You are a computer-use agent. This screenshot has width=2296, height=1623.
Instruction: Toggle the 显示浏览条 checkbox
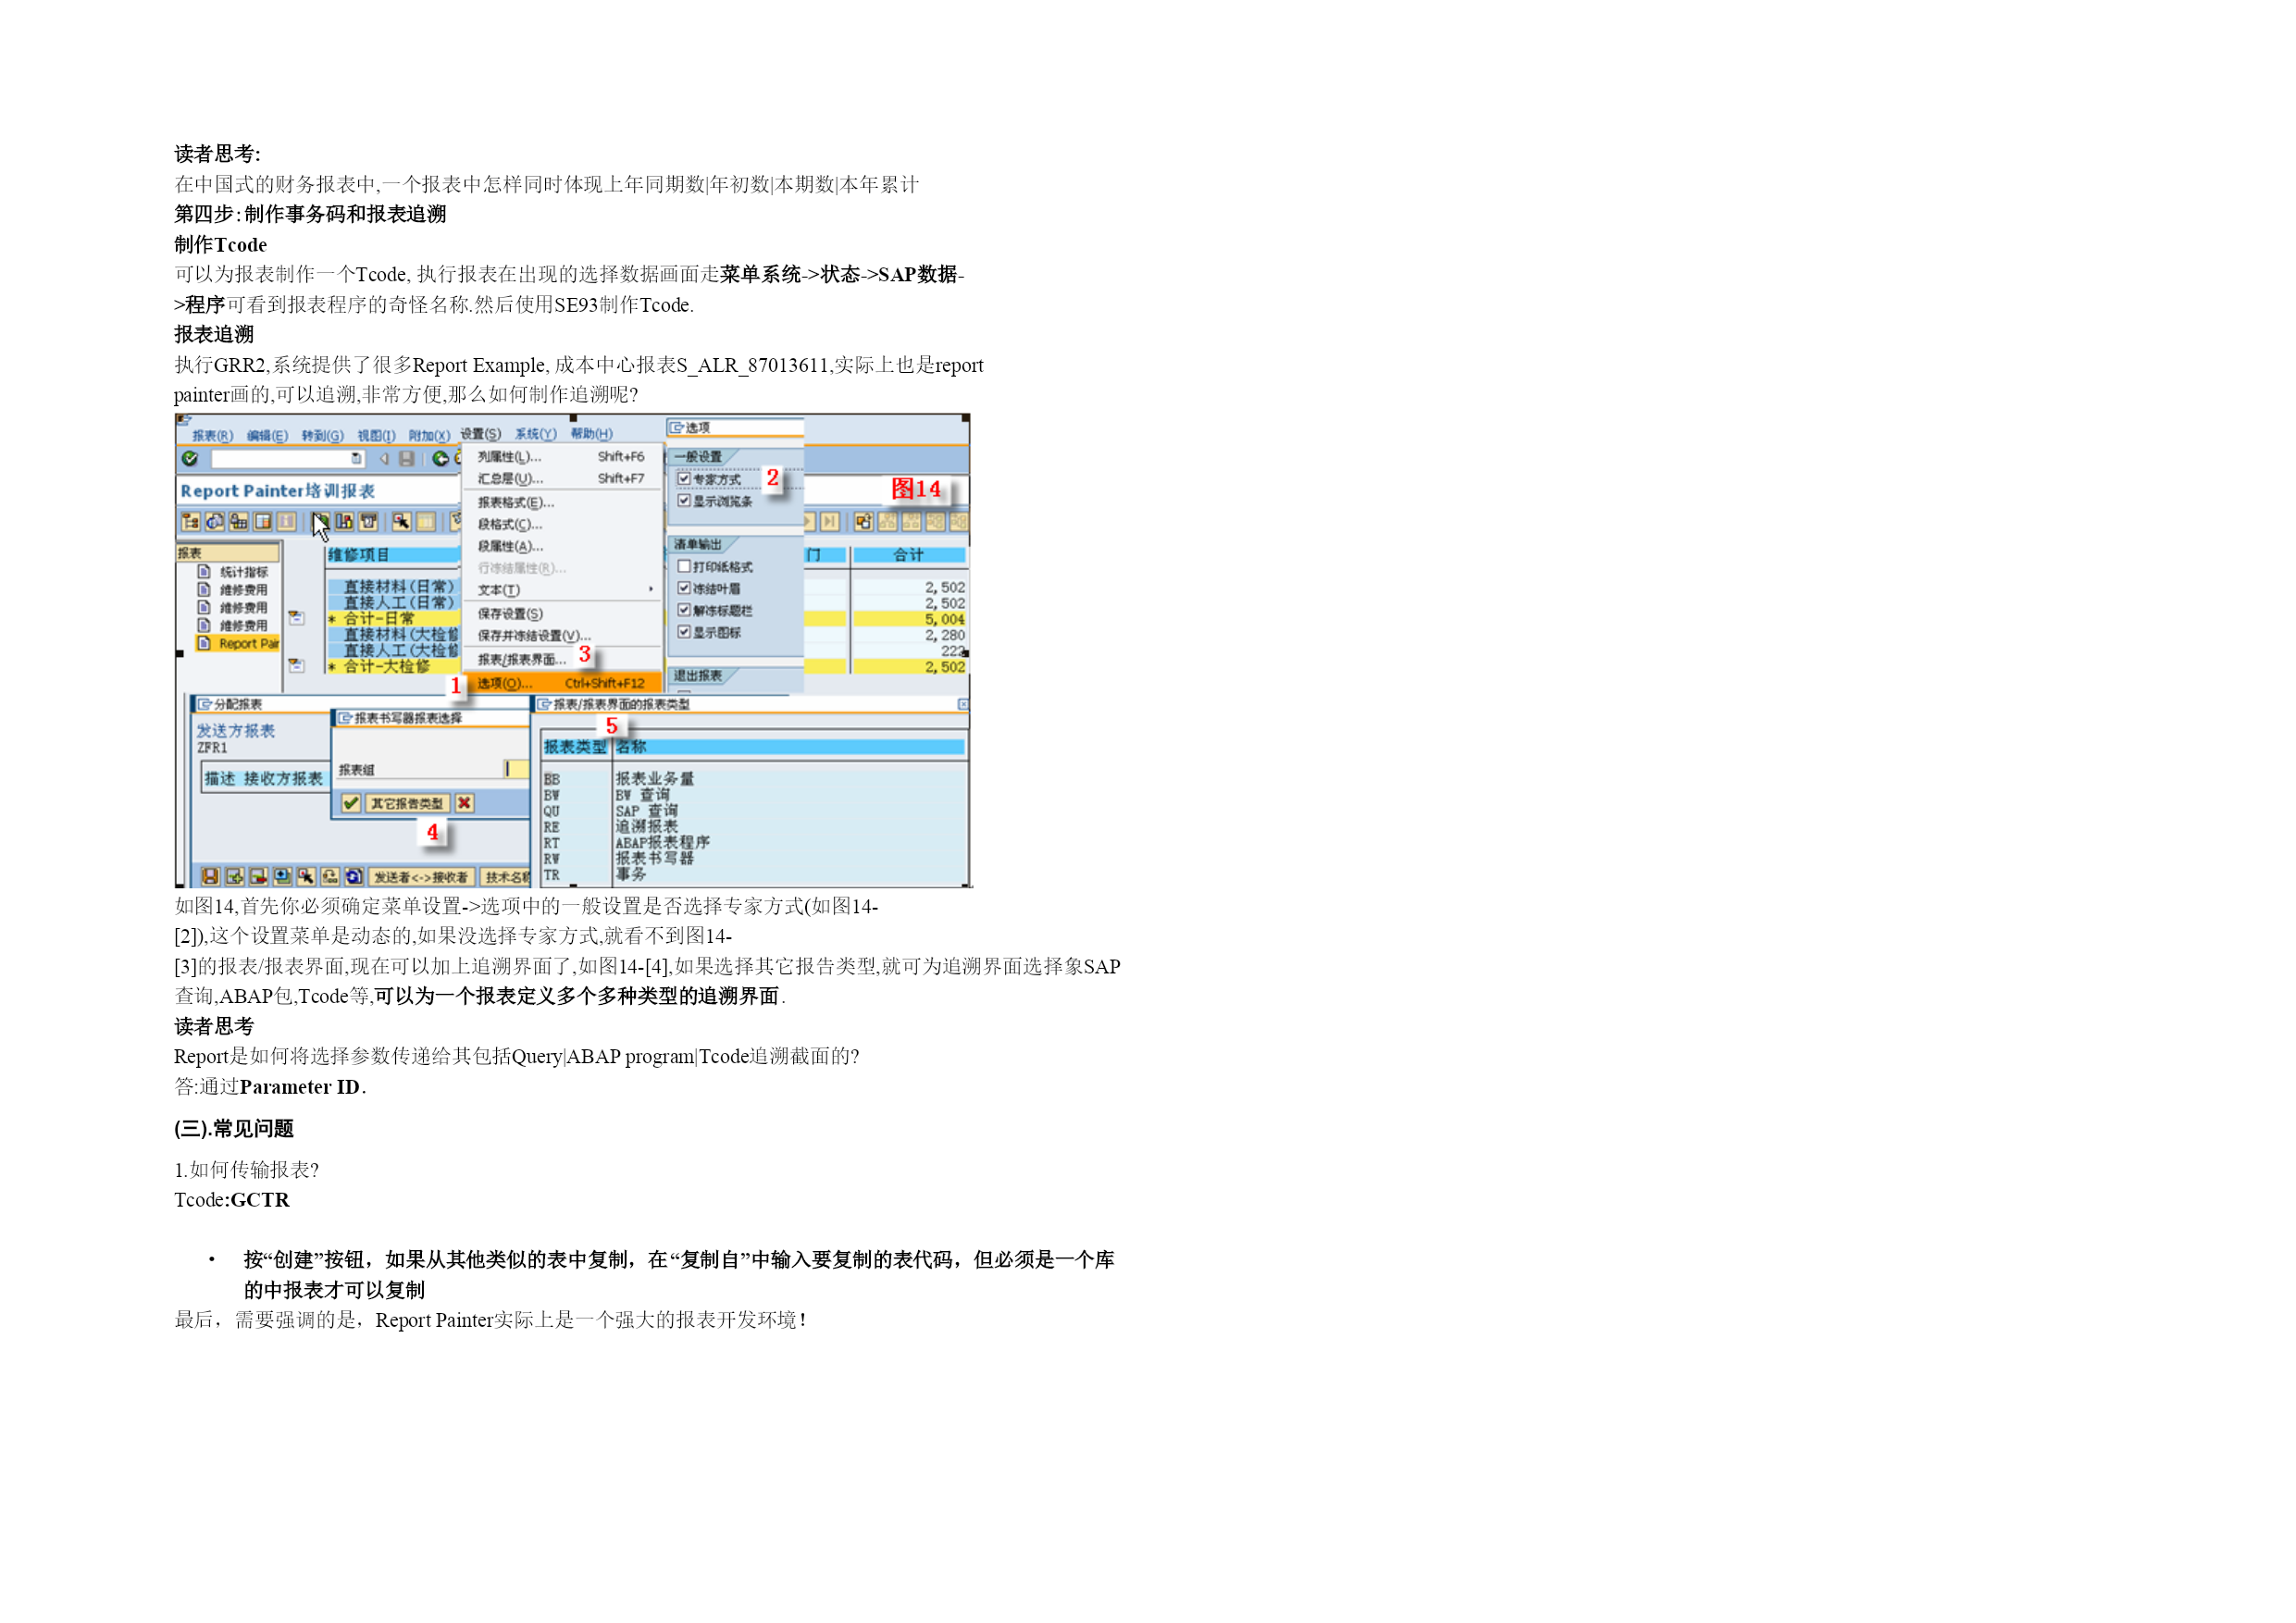(684, 501)
